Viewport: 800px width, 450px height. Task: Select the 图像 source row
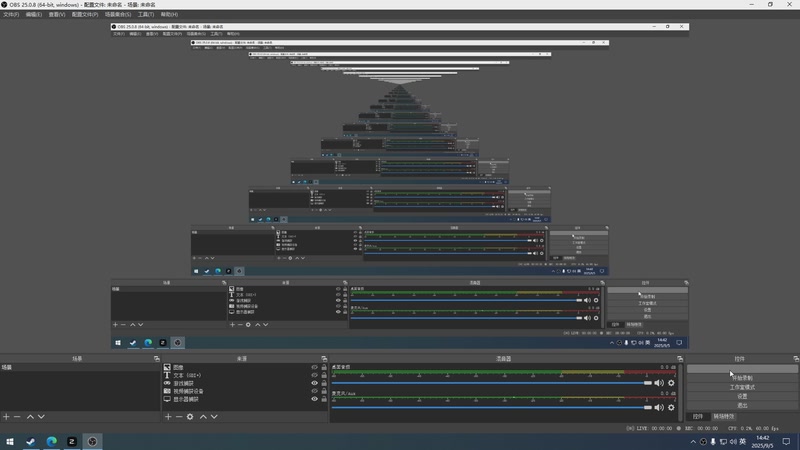(245, 367)
